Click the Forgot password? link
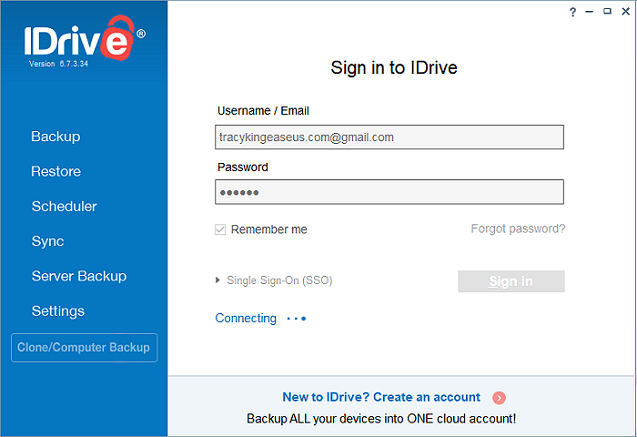 tap(518, 229)
